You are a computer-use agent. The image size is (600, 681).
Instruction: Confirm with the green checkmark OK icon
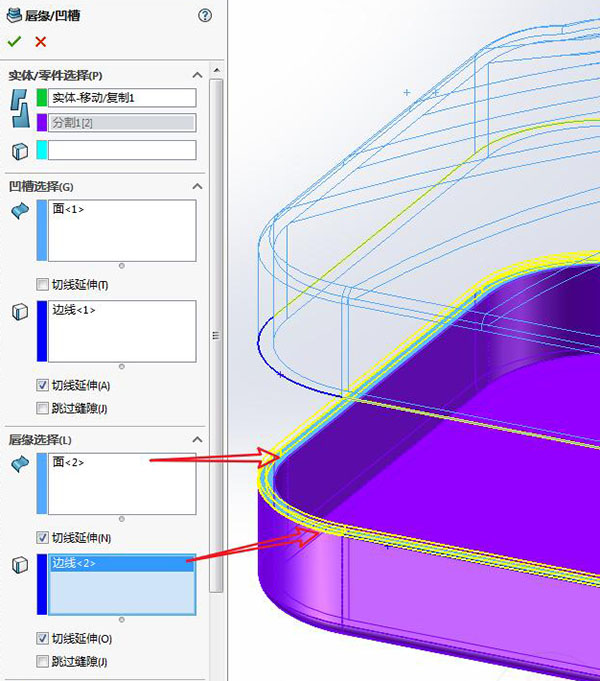coord(14,42)
